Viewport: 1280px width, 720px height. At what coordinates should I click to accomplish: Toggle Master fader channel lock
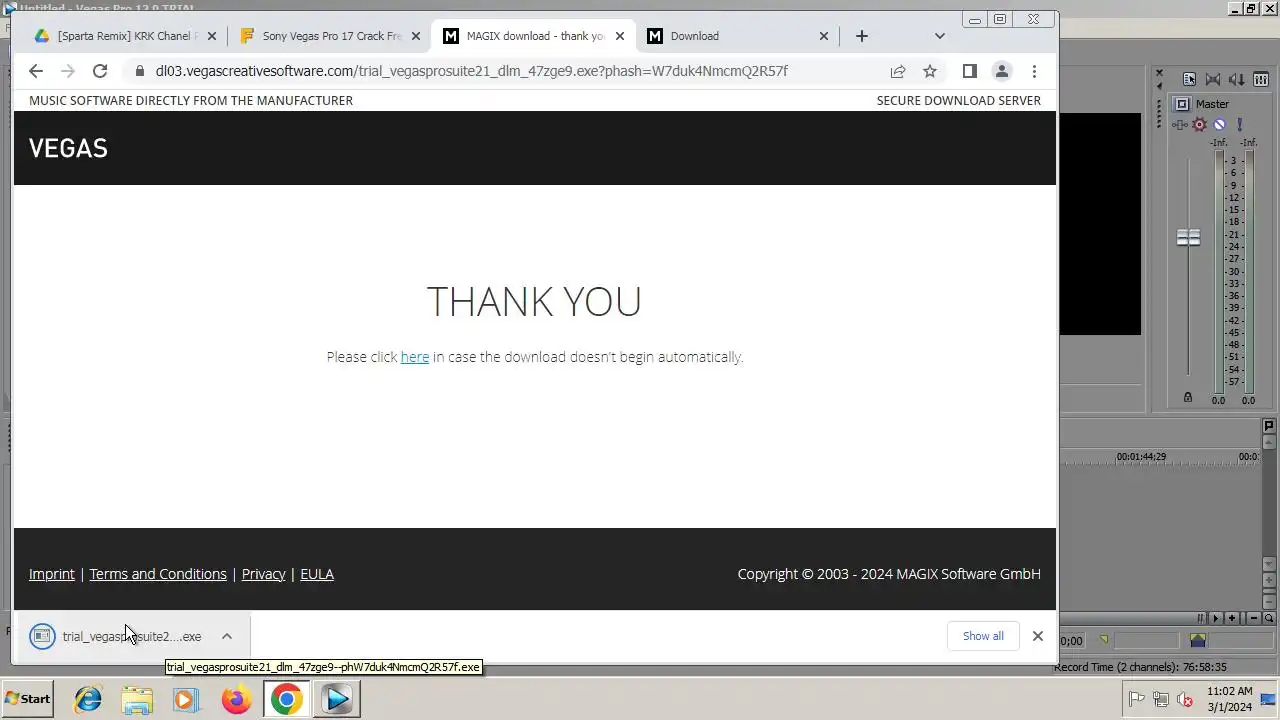point(1188,397)
